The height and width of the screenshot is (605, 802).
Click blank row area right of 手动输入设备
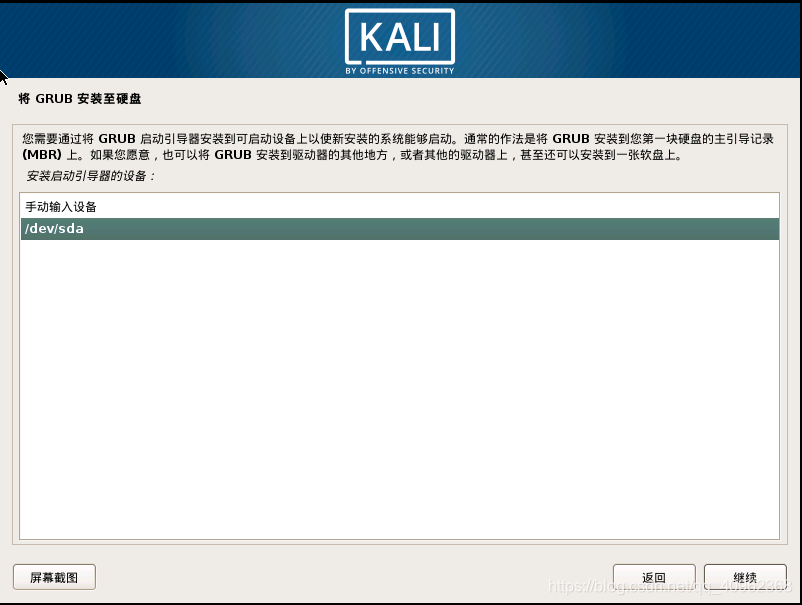tap(438, 207)
